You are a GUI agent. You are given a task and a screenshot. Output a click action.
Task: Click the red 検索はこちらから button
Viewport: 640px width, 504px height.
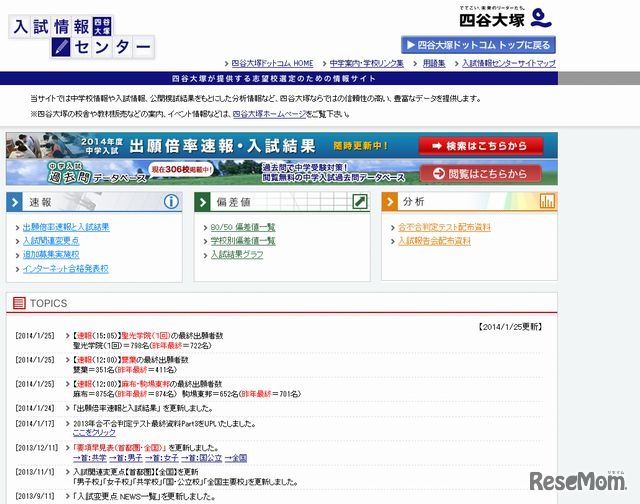pos(481,146)
